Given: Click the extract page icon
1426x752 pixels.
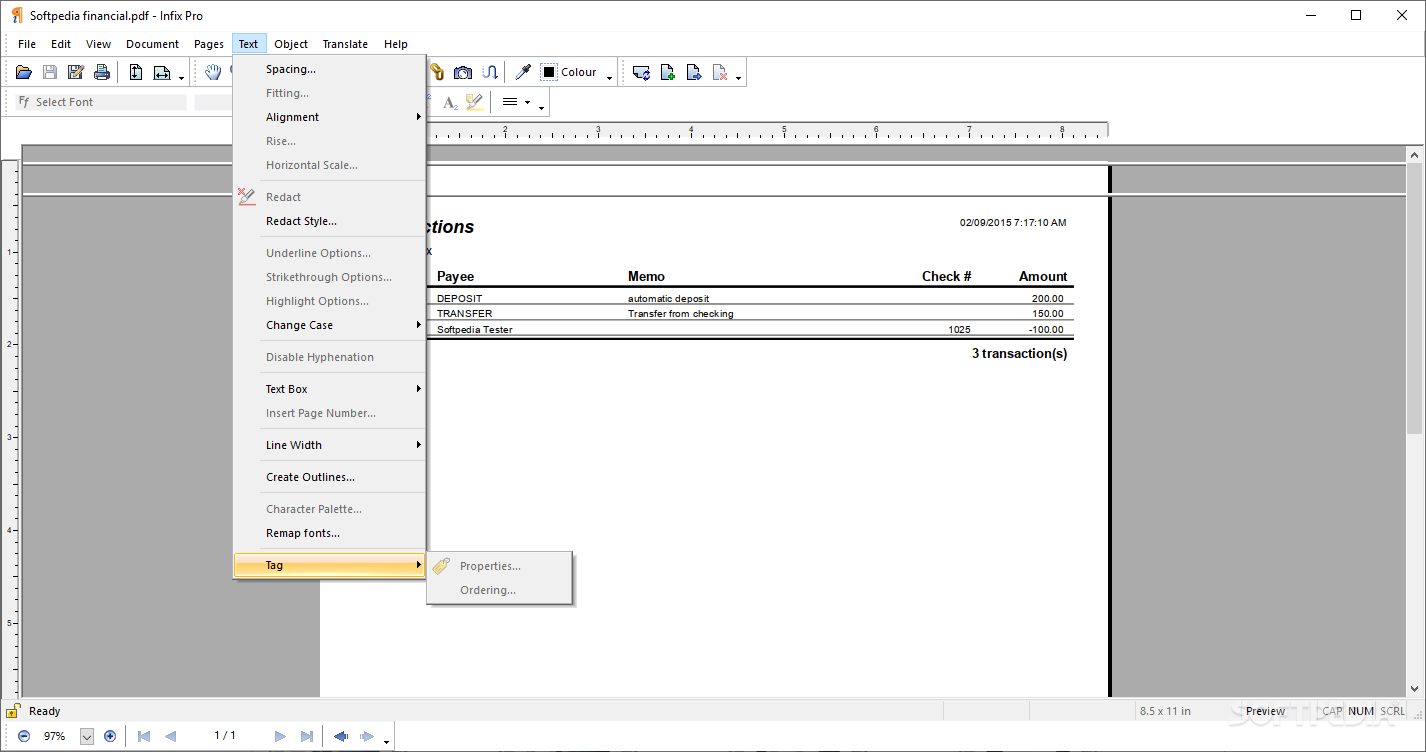Looking at the screenshot, I should 694,72.
